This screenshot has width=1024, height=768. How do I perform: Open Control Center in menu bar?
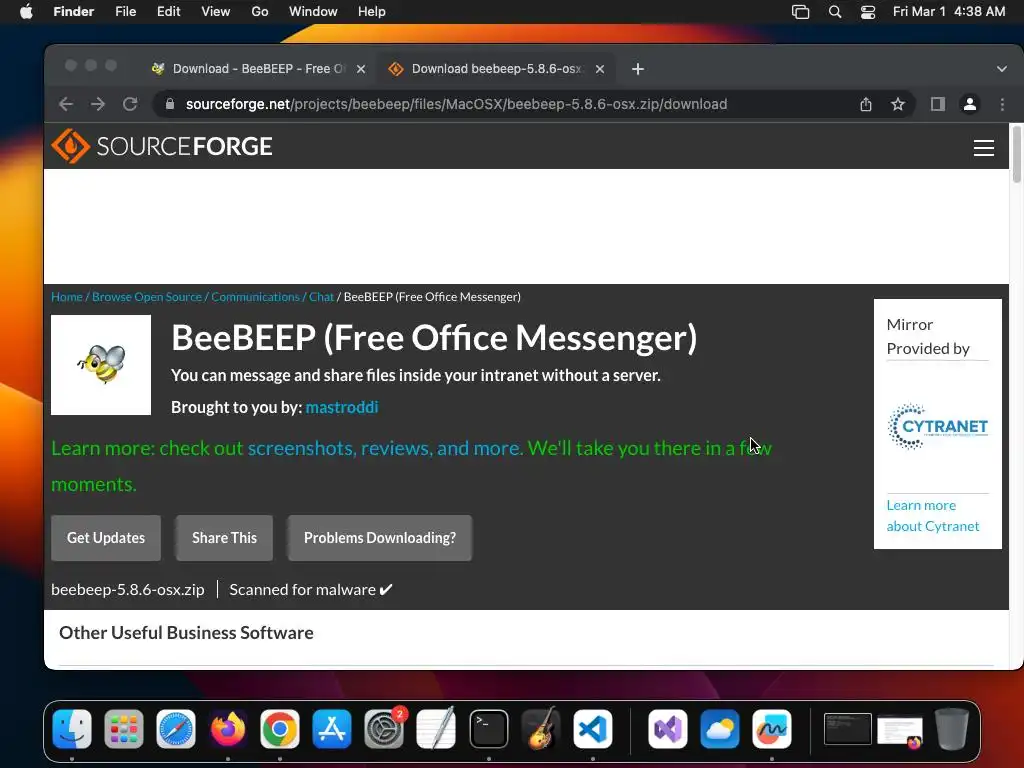click(x=868, y=12)
